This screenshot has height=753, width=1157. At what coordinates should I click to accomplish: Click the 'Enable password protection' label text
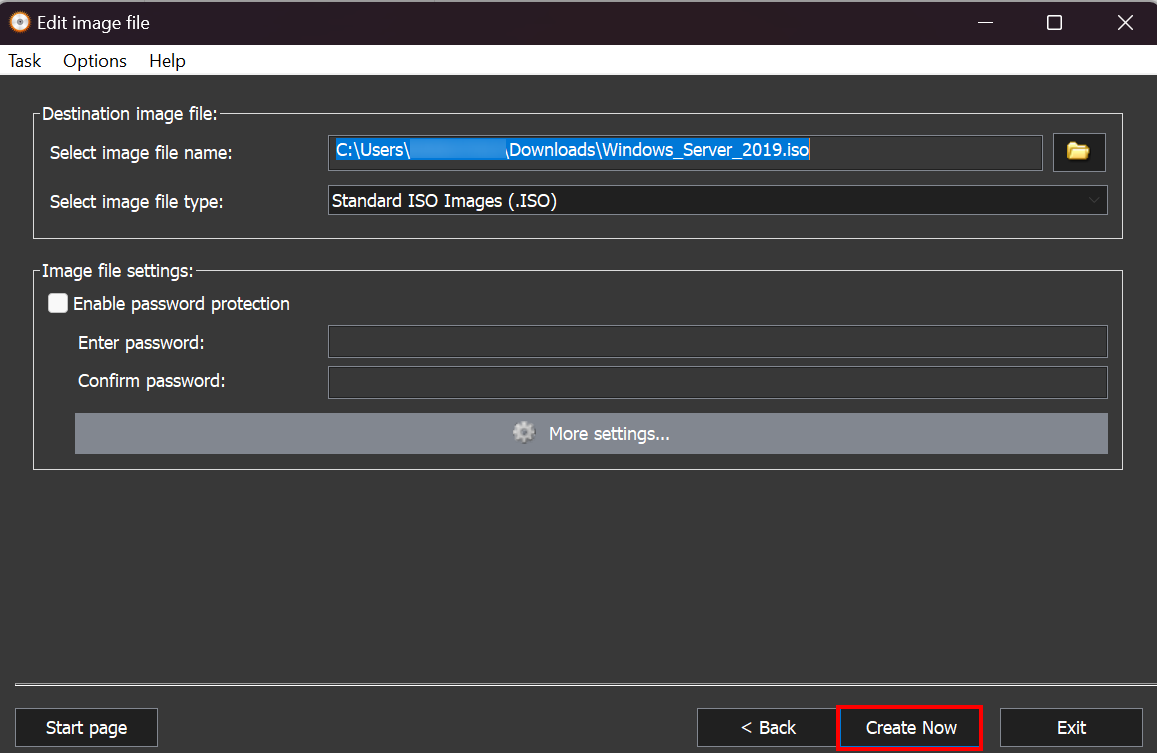pyautogui.click(x=181, y=304)
